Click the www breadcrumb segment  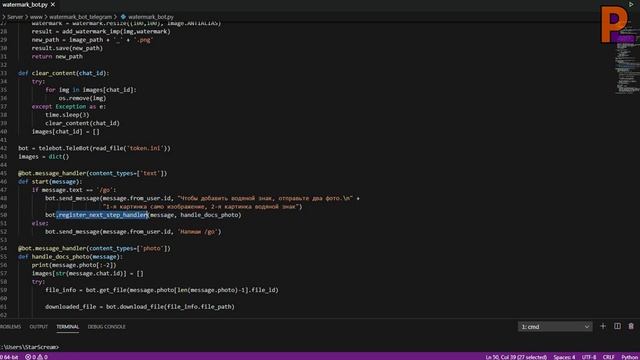(x=36, y=17)
